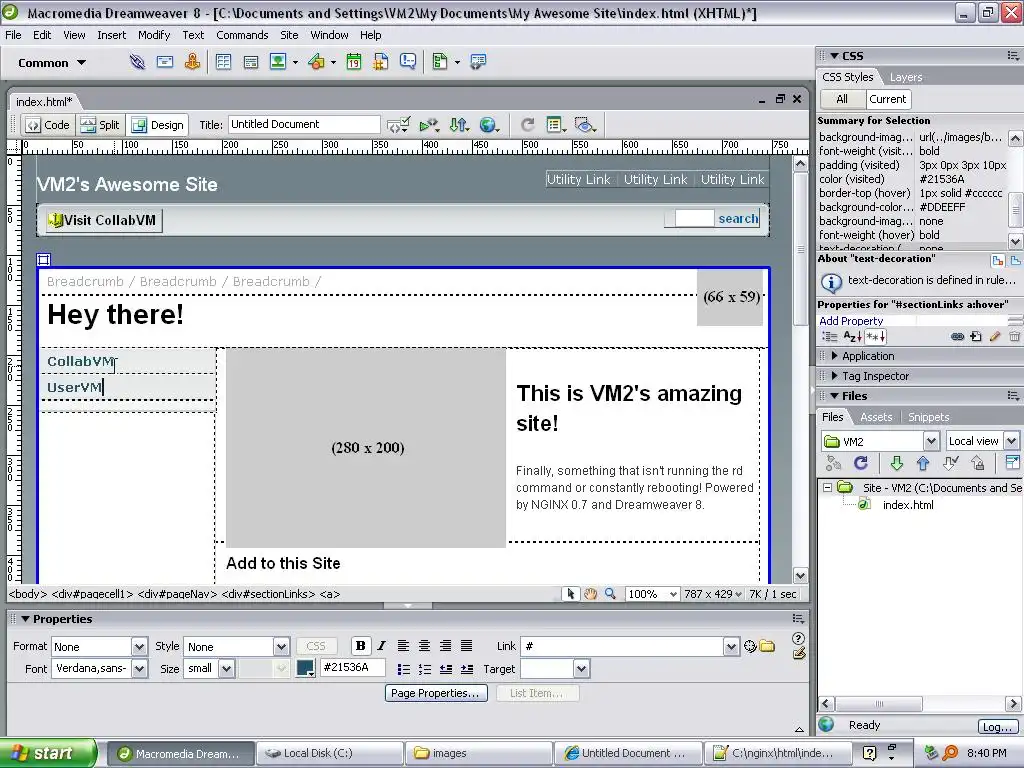The image size is (1024, 768).
Task: Insert Div Tag icon
Action: (x=251, y=62)
